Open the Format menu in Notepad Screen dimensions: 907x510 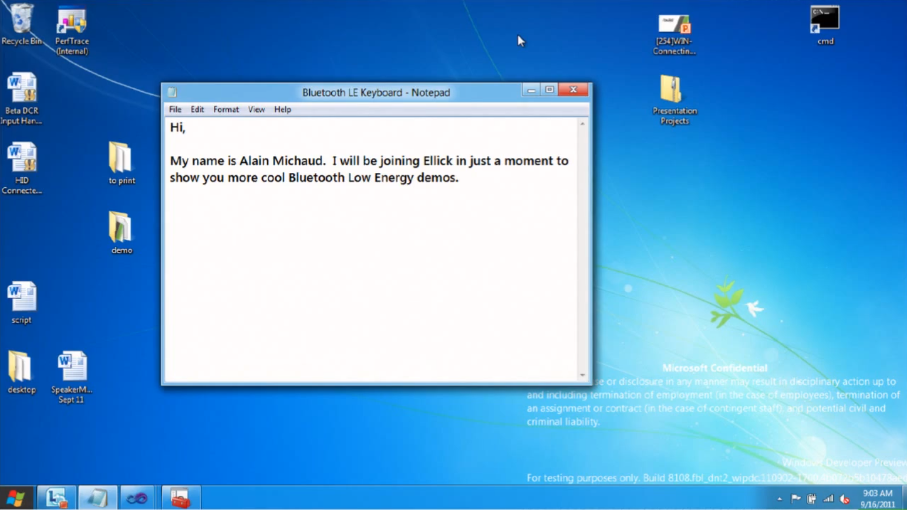pyautogui.click(x=226, y=109)
